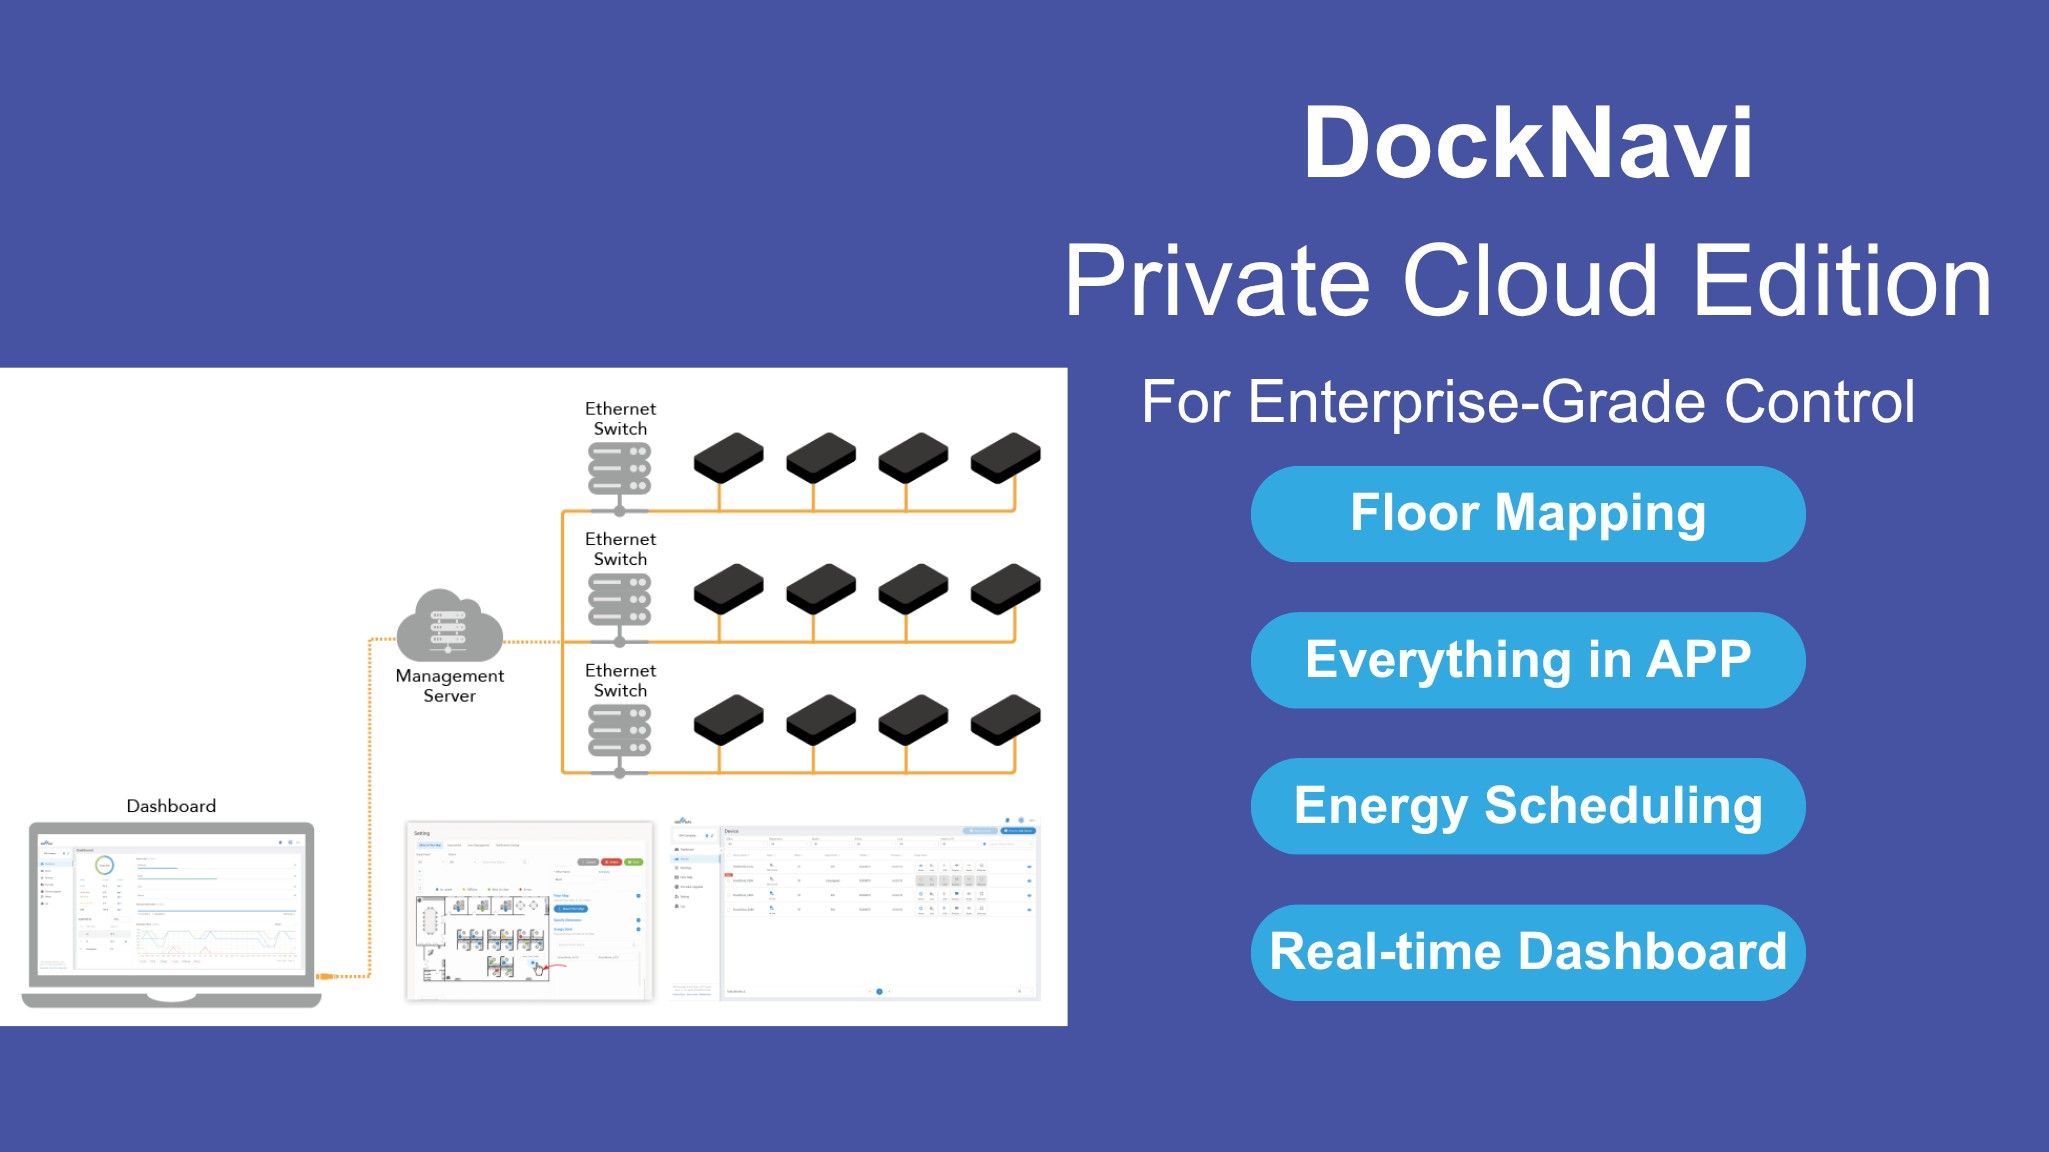Image resolution: width=2049 pixels, height=1152 pixels.
Task: Click the current page number in device pagination
Action: (880, 992)
